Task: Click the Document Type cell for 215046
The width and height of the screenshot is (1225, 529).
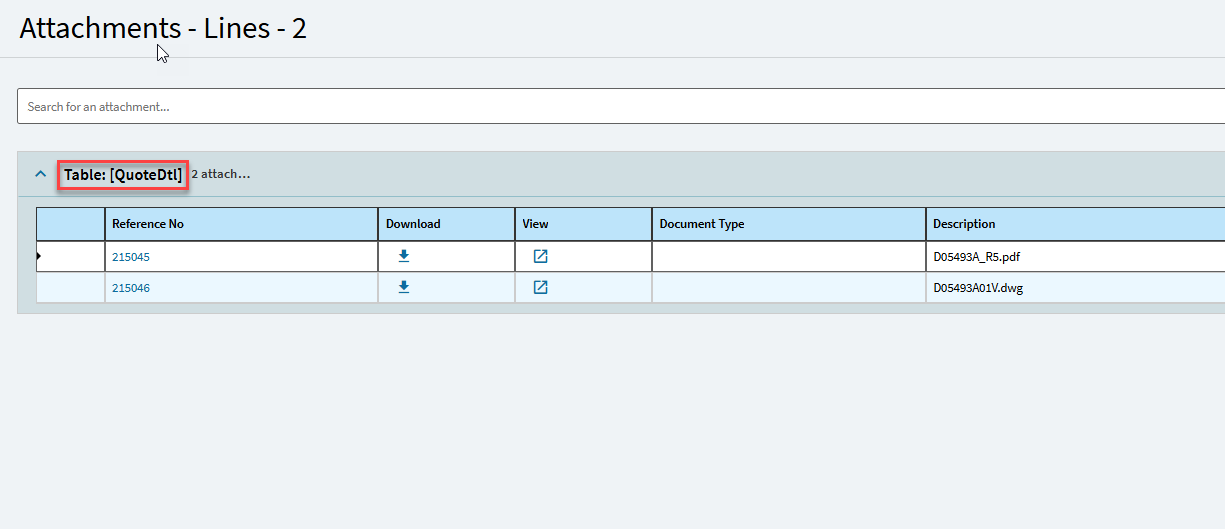Action: [789, 288]
